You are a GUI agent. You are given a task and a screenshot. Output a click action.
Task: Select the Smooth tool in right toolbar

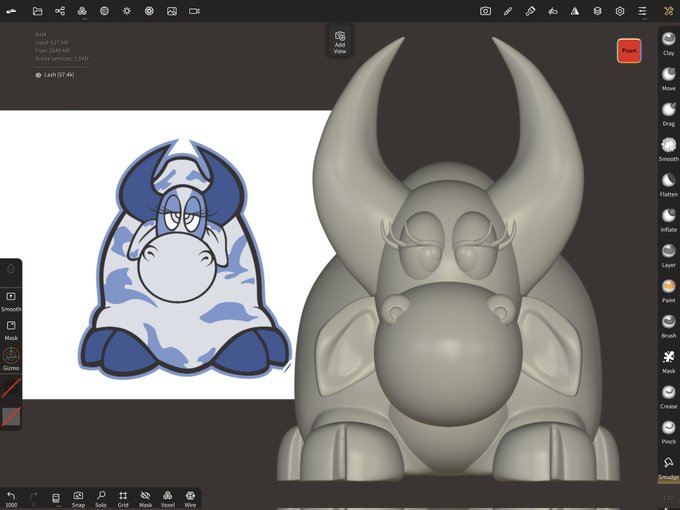[x=668, y=149]
